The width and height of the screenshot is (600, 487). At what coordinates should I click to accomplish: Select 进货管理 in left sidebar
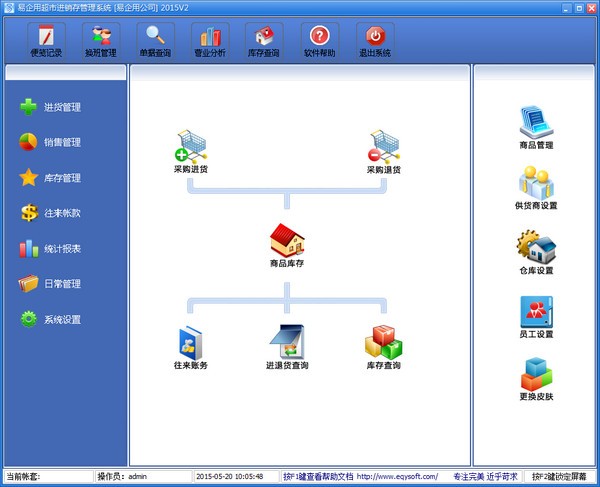tap(50, 107)
